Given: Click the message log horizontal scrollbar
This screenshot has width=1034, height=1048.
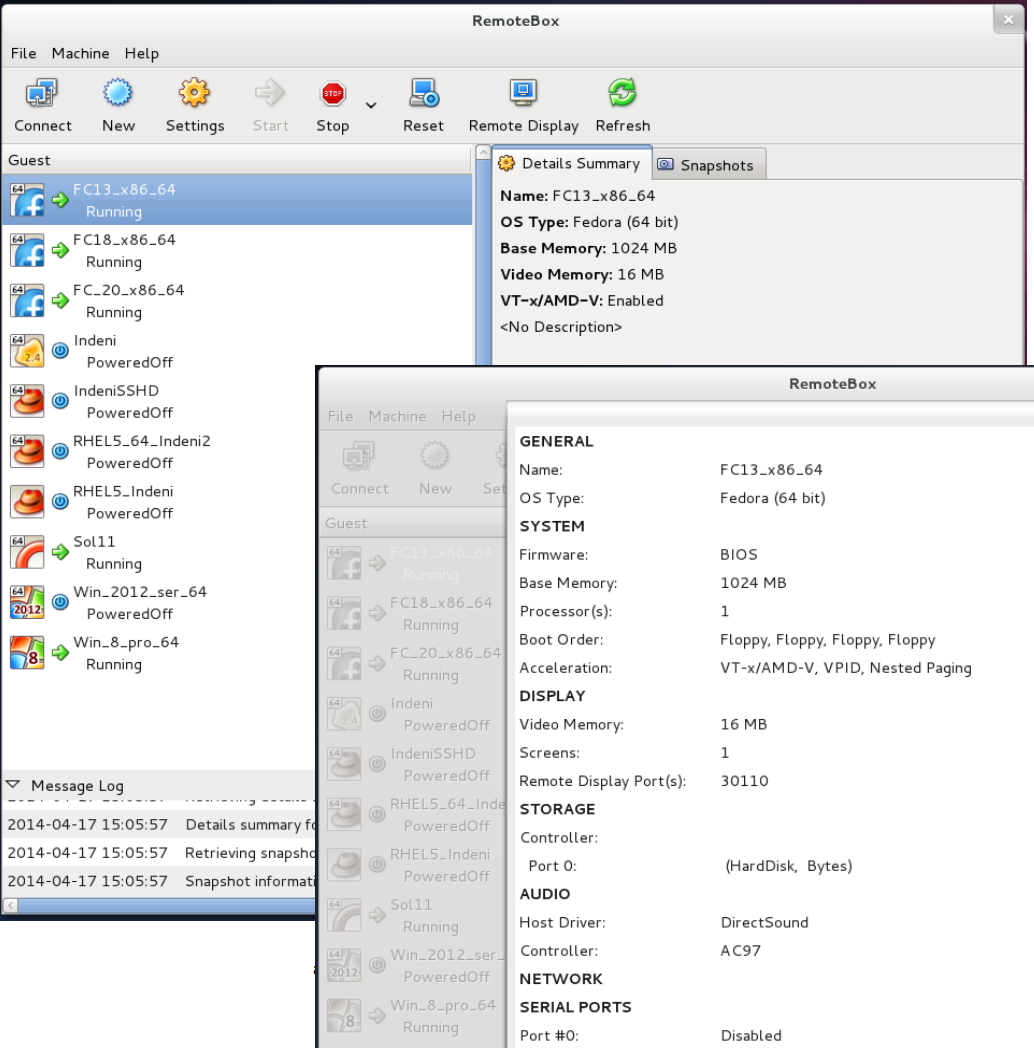Looking at the screenshot, I should (x=160, y=905).
